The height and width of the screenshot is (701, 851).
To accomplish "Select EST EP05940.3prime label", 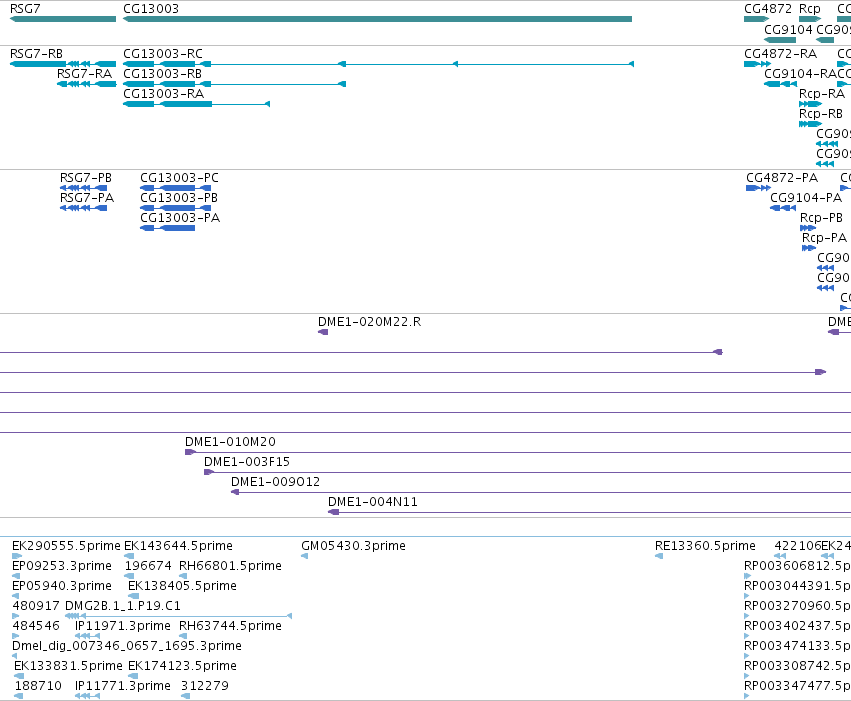I will click(x=61, y=586).
